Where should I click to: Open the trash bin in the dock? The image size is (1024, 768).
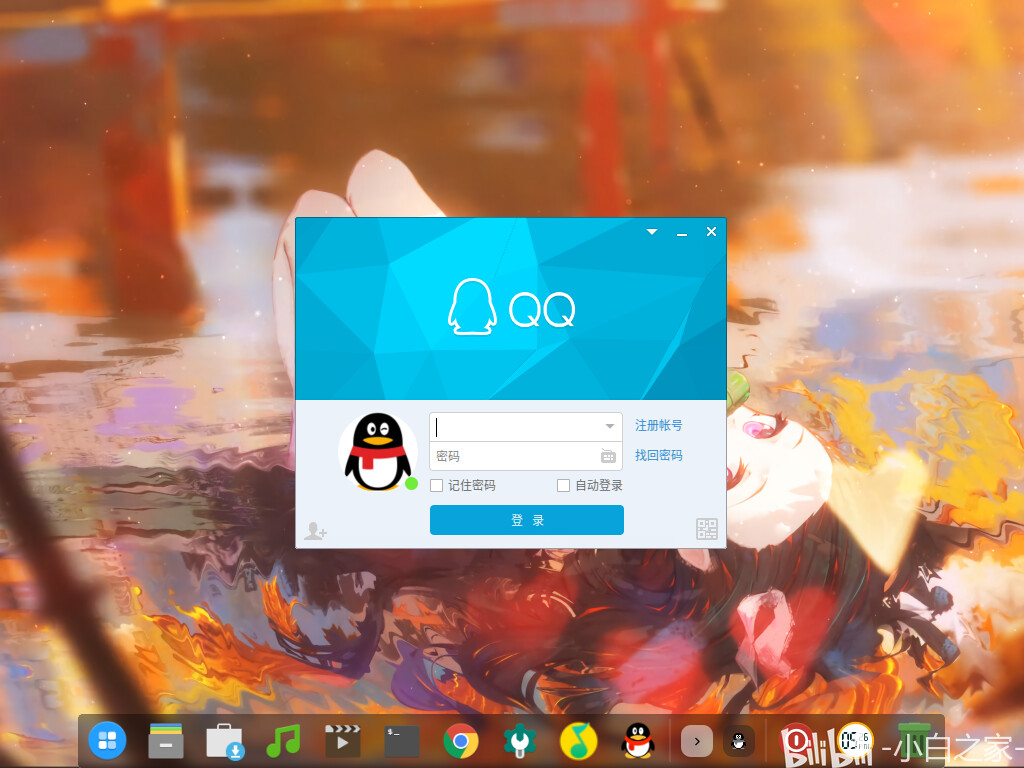[x=913, y=741]
